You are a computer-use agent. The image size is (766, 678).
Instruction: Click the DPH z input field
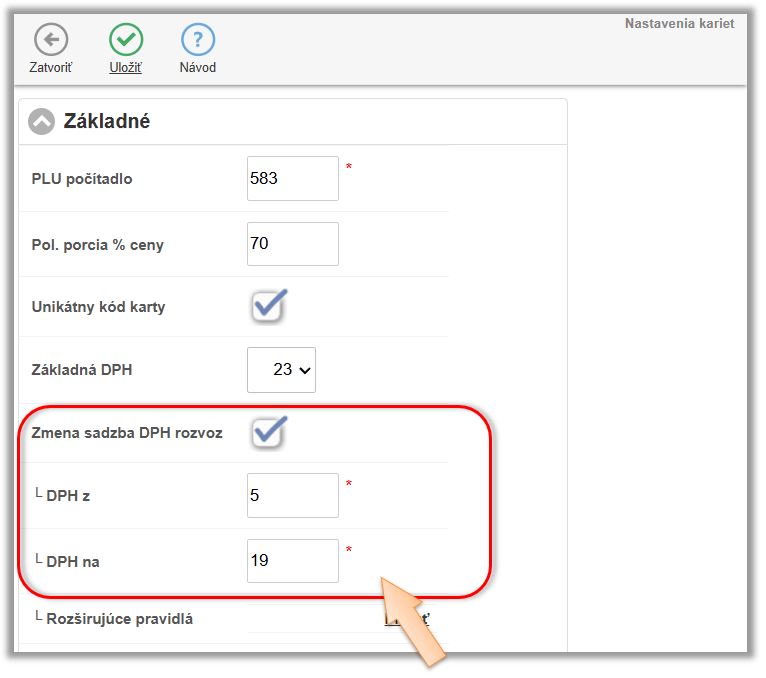click(292, 495)
